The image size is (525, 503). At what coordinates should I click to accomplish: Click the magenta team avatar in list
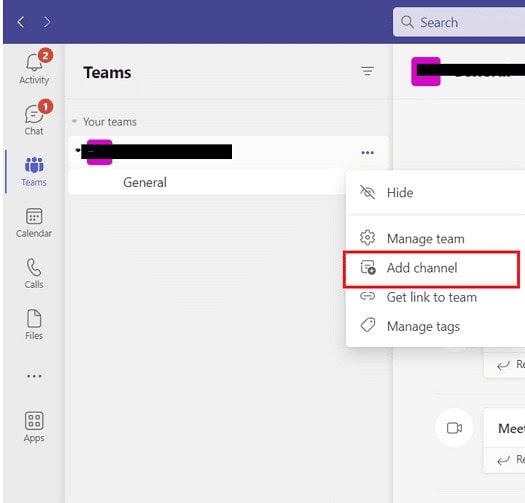point(99,152)
